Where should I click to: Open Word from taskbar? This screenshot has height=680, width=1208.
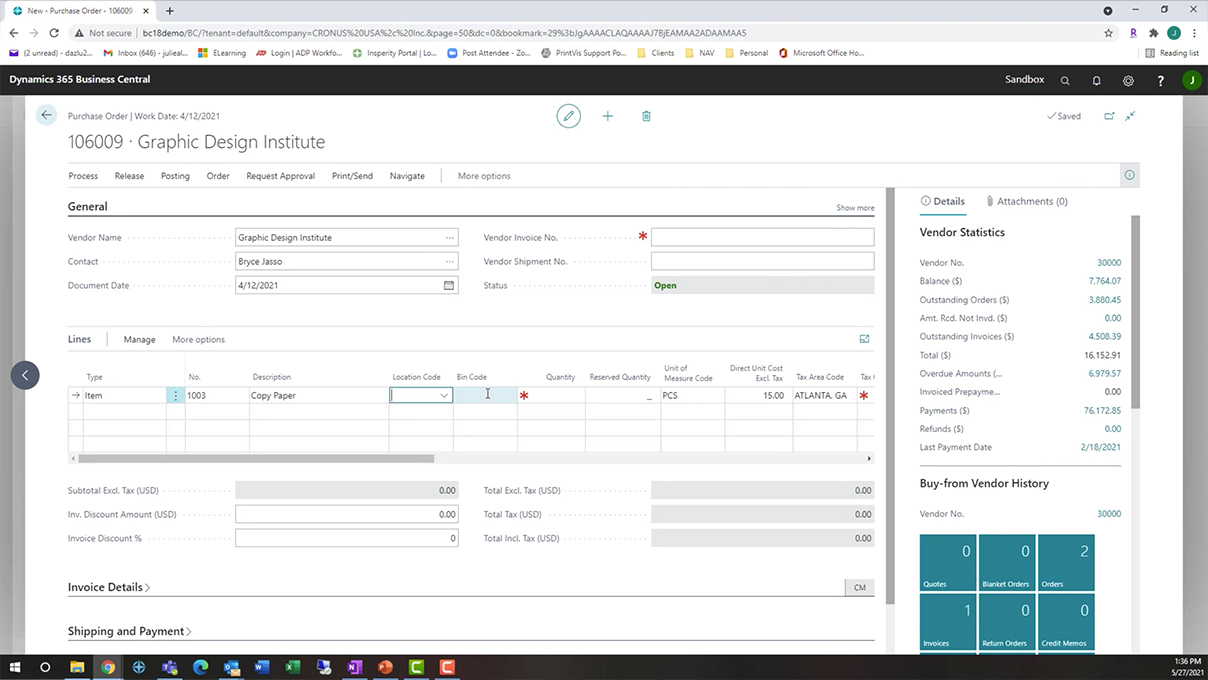coord(262,667)
